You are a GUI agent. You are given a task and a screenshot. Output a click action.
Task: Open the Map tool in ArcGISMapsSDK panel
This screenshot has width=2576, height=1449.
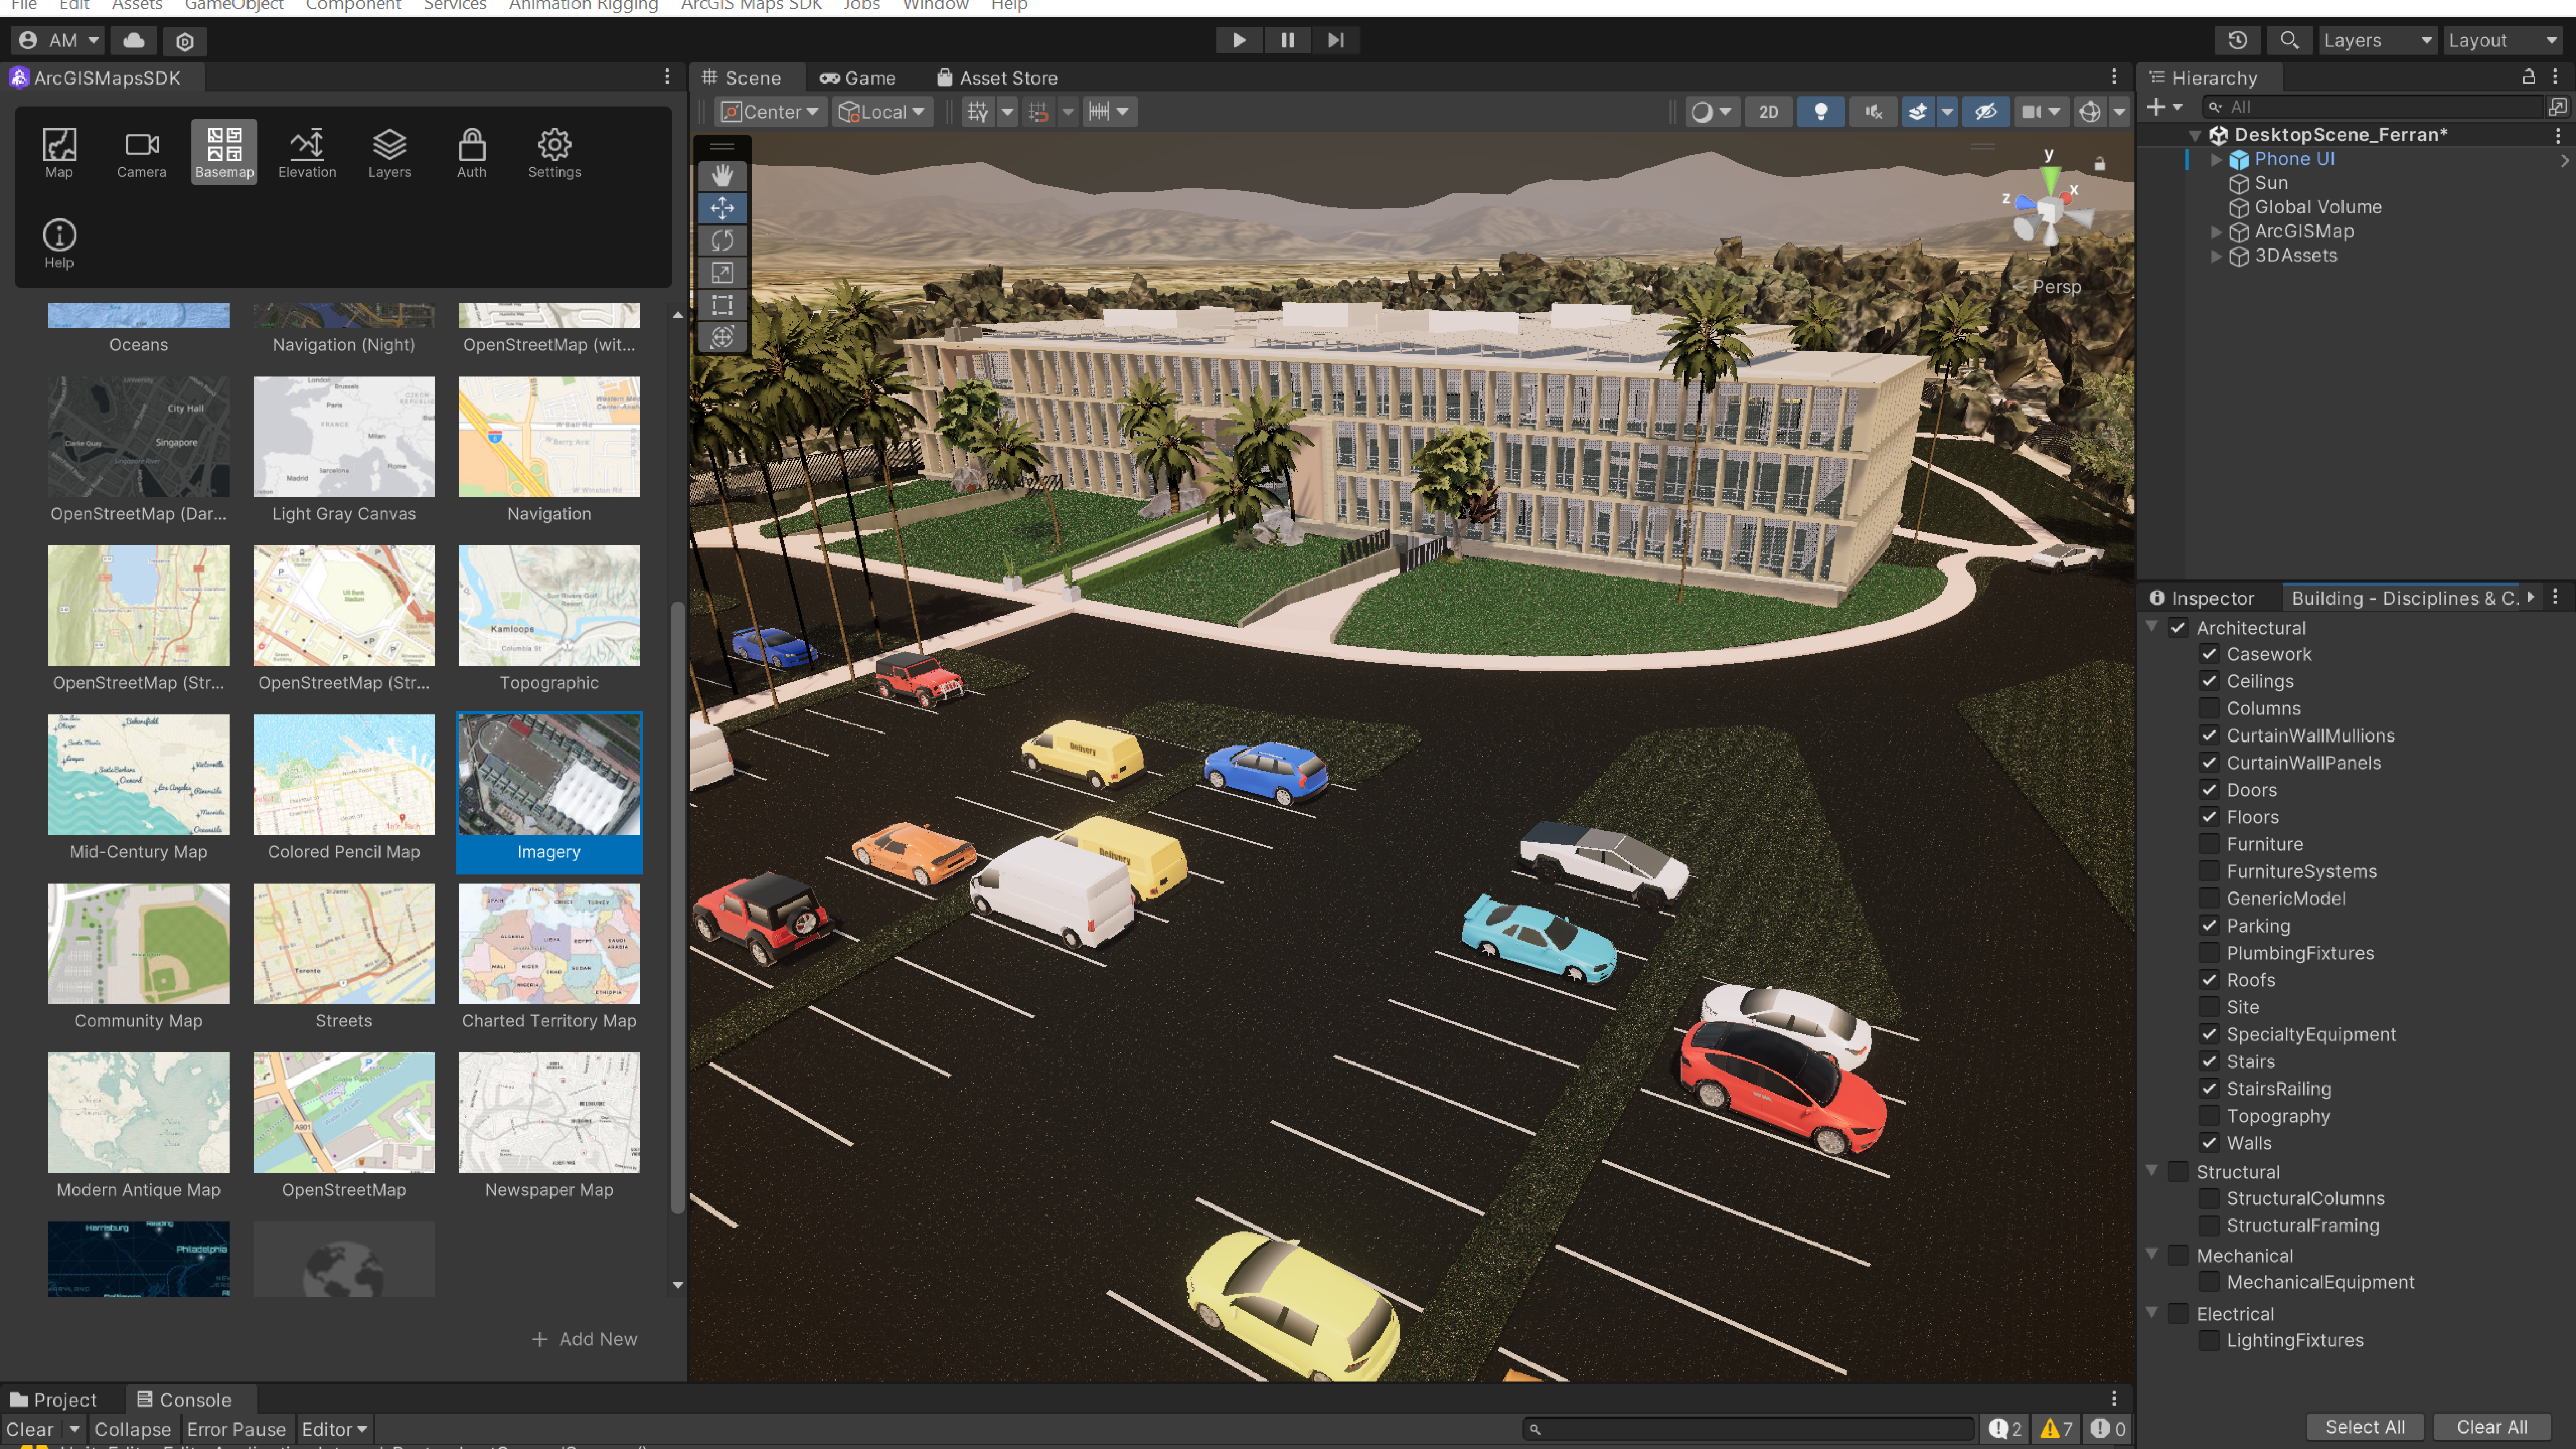click(59, 152)
